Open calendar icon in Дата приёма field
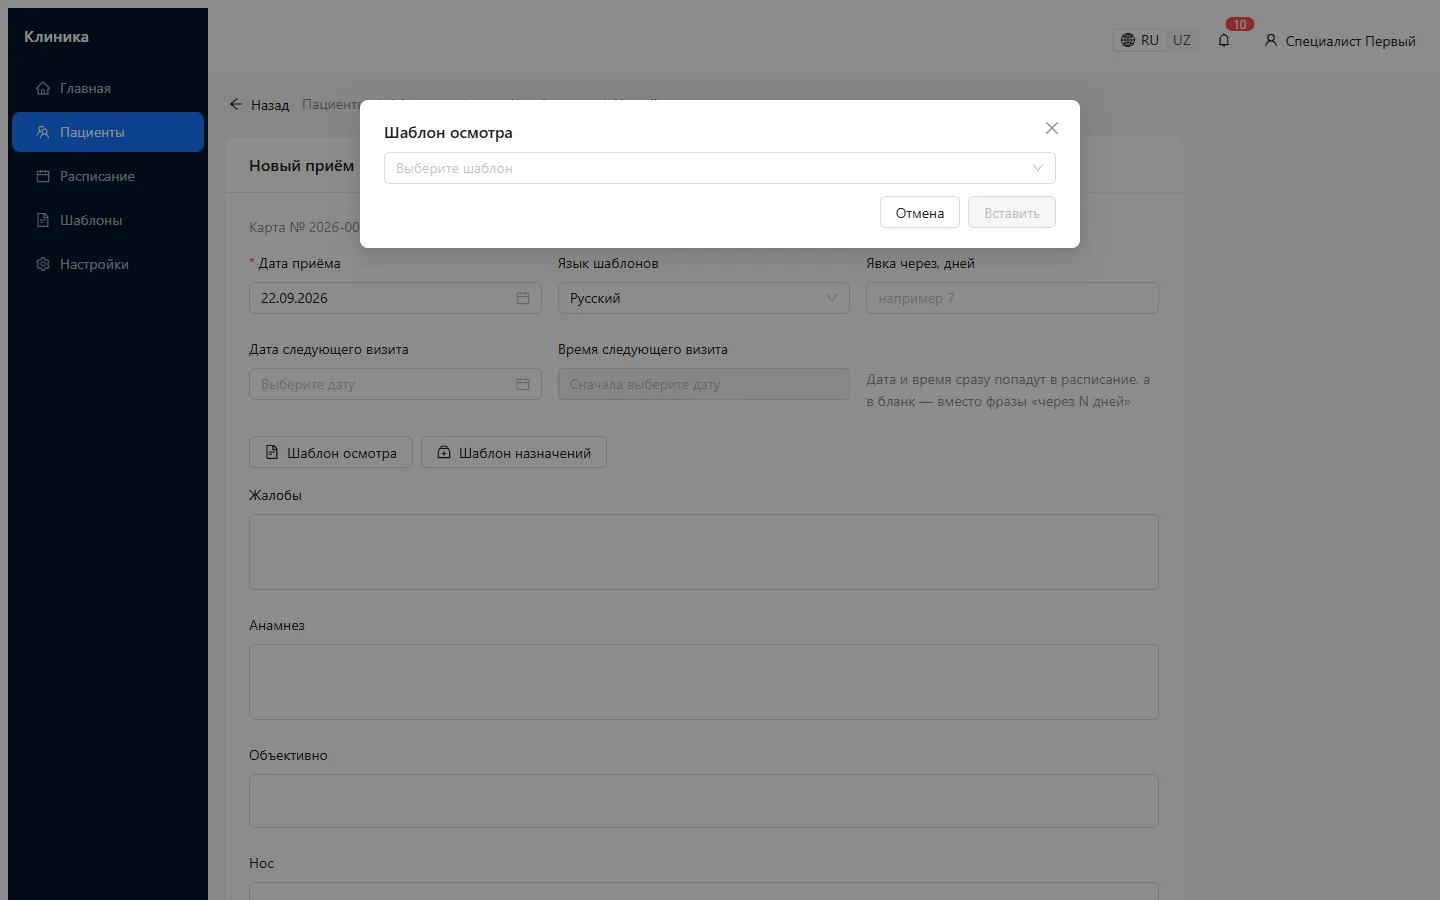Image resolution: width=1440 pixels, height=900 pixels. 523,298
